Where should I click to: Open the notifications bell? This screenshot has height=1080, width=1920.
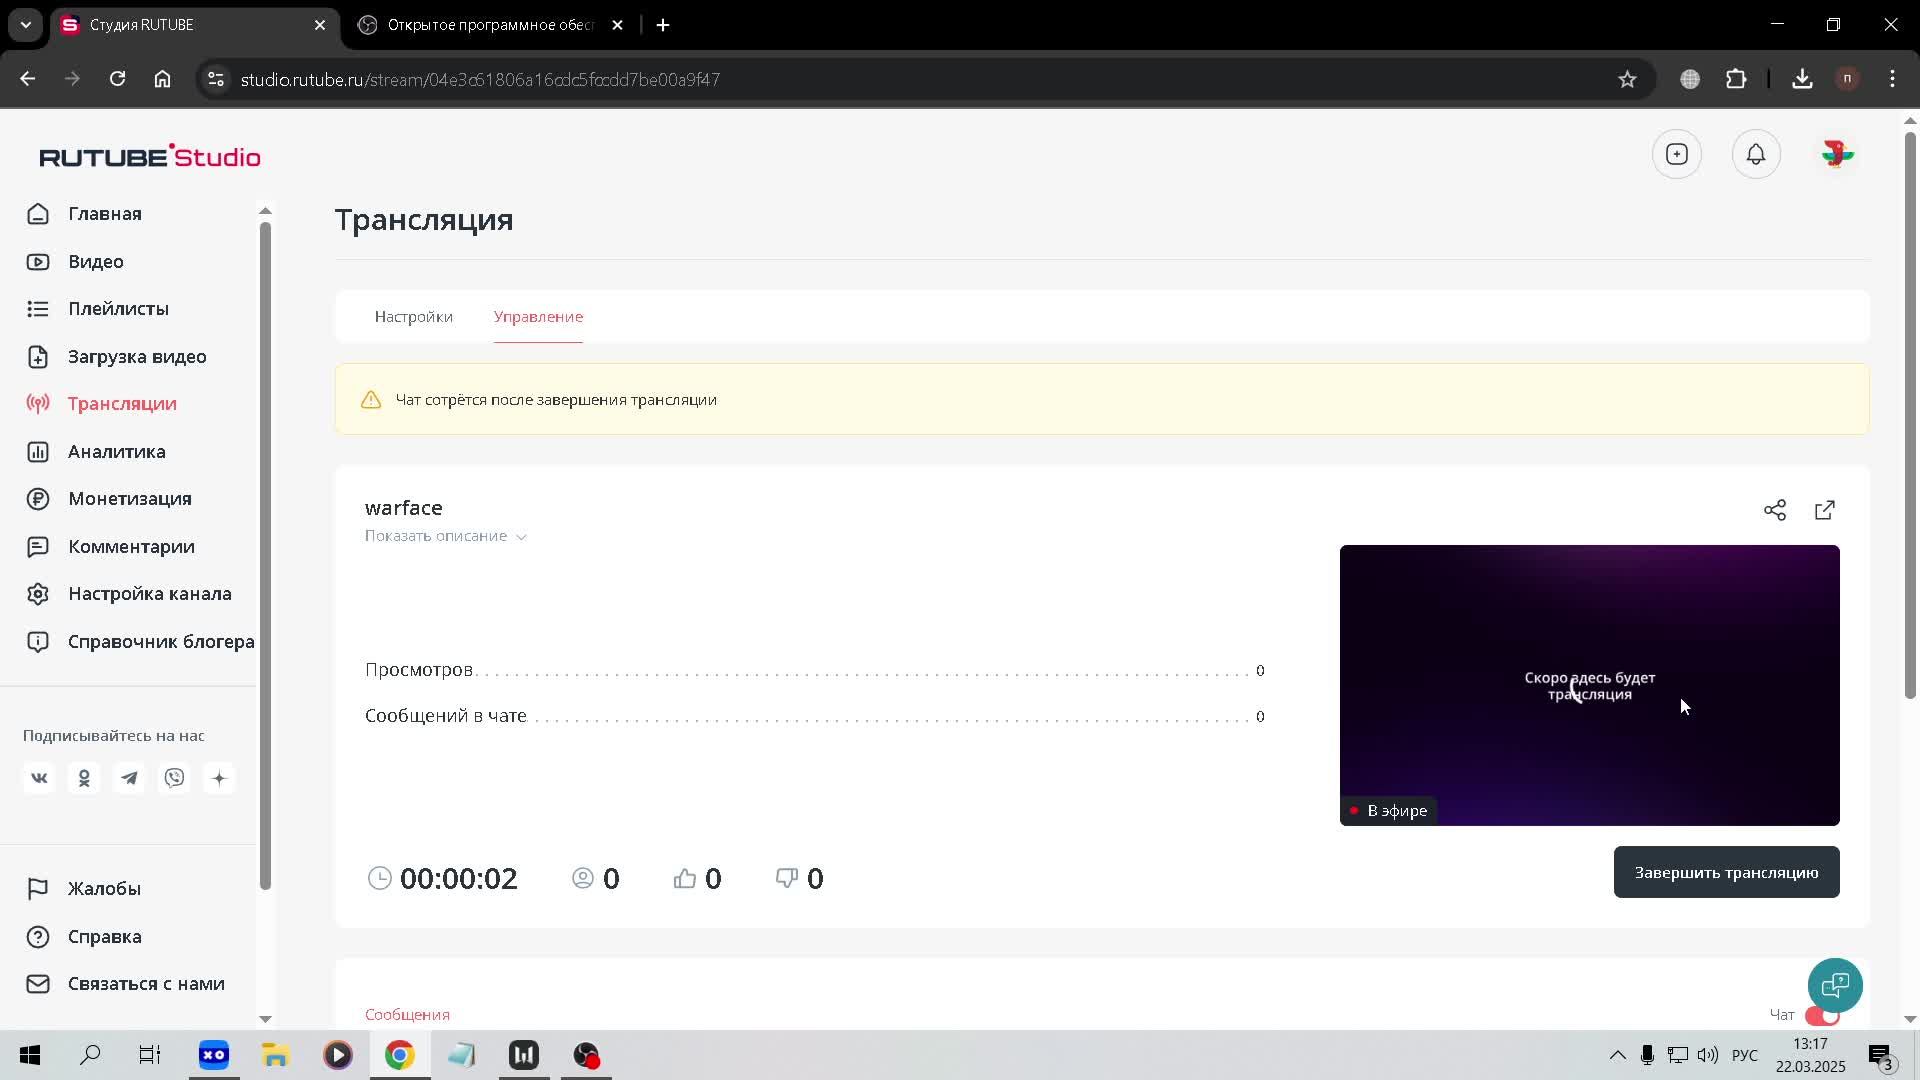(x=1755, y=154)
